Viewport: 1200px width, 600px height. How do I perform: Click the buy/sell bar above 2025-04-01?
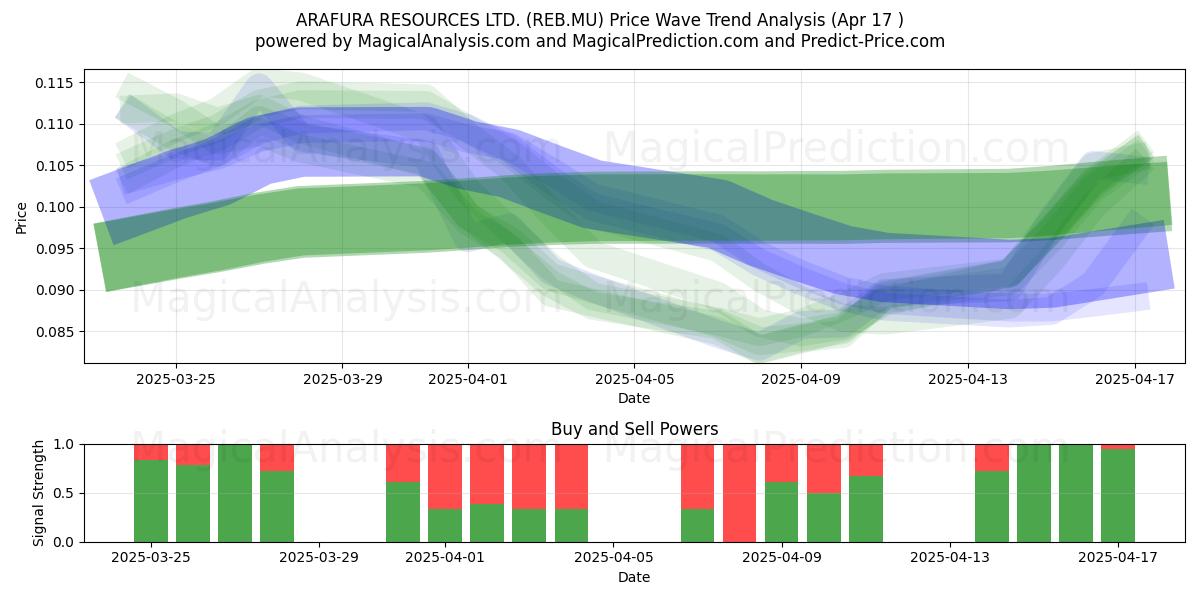point(445,493)
